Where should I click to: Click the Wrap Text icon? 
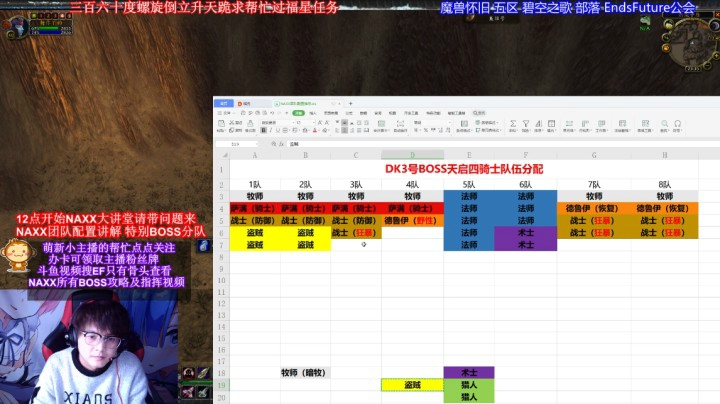pyautogui.click(x=400, y=123)
